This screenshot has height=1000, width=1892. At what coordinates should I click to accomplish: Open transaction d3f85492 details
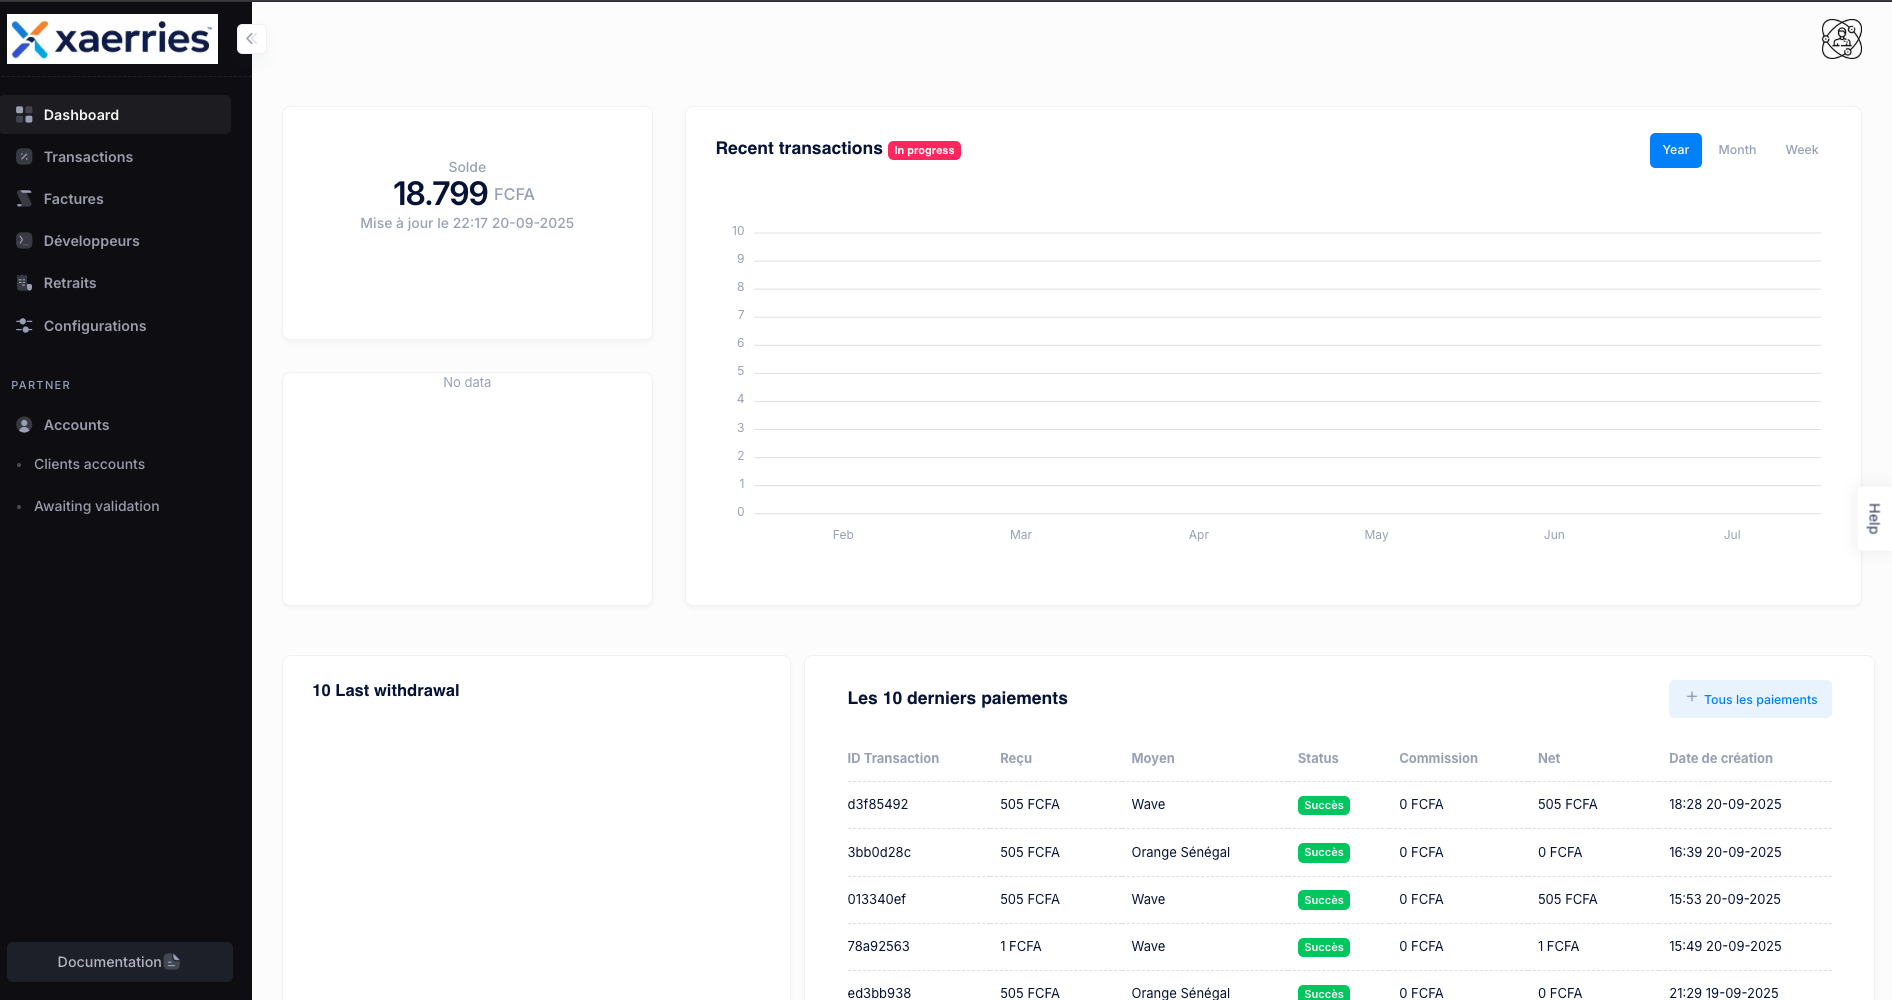click(877, 804)
